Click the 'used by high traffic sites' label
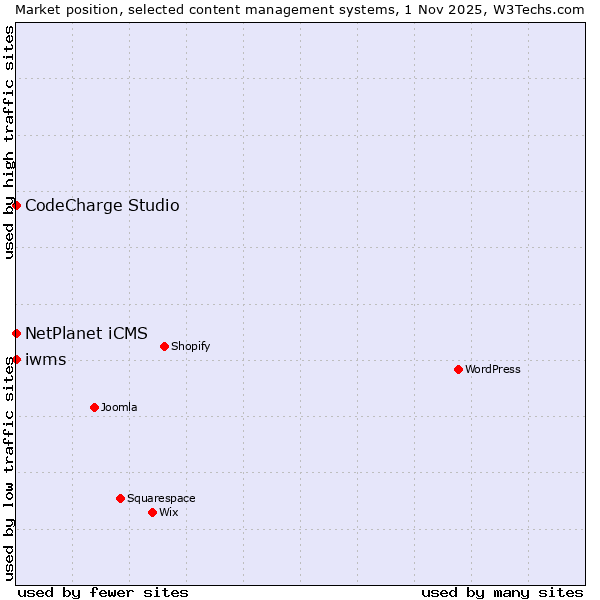This screenshot has width=600, height=600. [x=9, y=142]
